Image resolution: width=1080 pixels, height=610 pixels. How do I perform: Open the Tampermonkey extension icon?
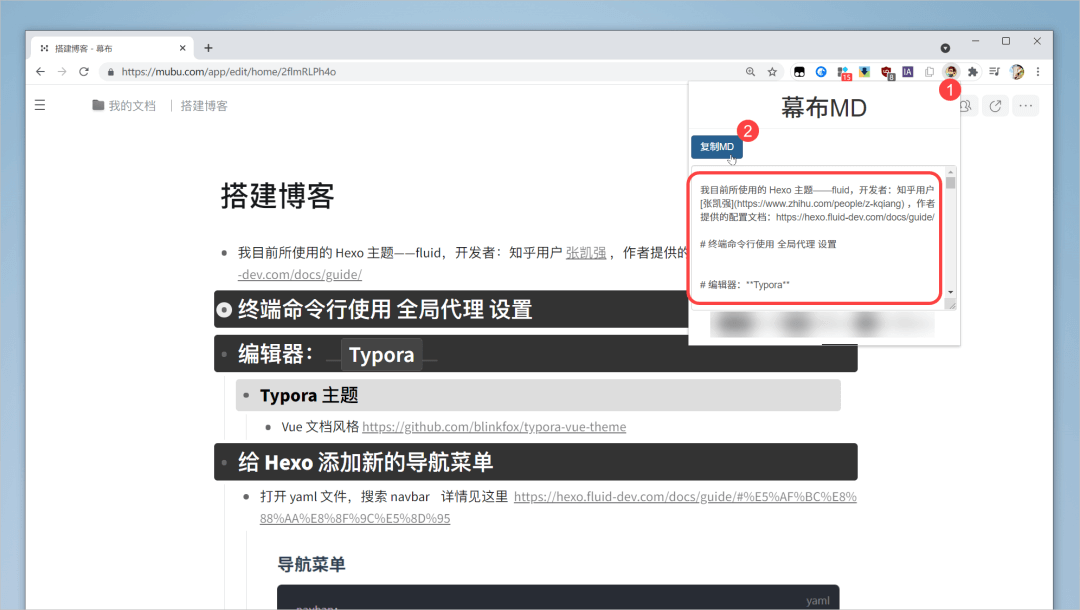click(x=799, y=72)
